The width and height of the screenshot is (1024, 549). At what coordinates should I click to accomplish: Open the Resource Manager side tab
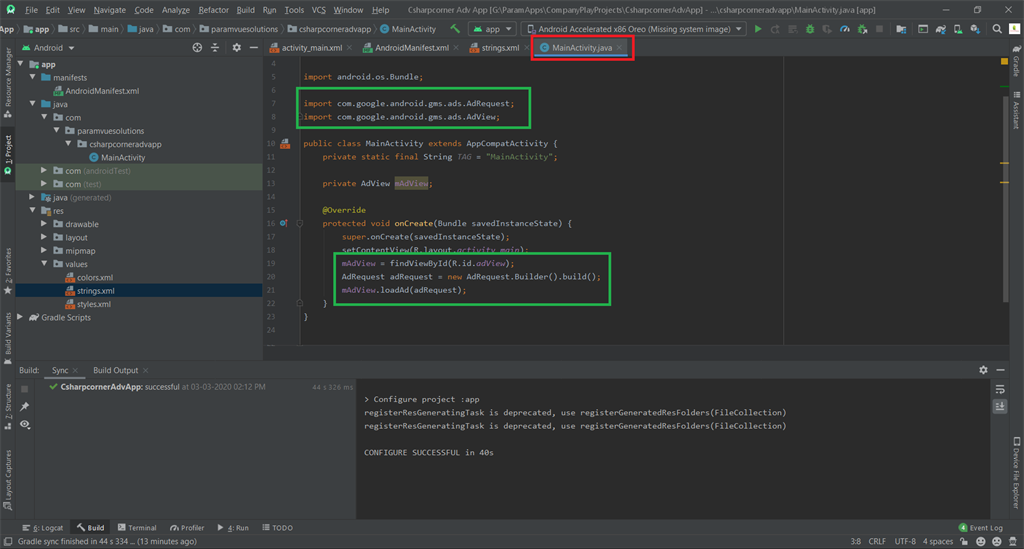pyautogui.click(x=8, y=83)
